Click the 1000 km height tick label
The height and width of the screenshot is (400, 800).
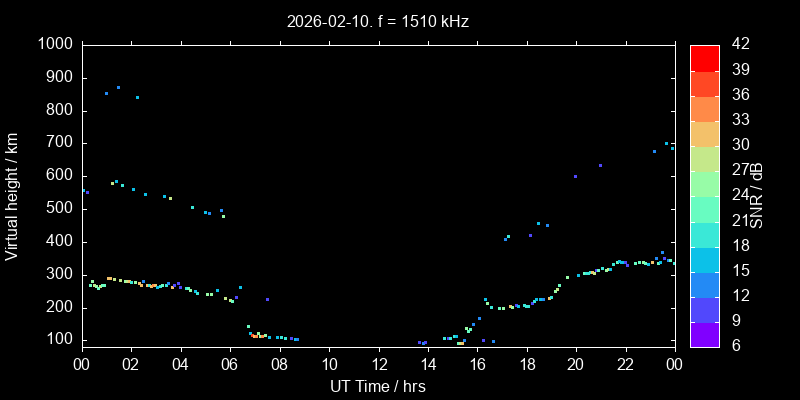point(54,44)
